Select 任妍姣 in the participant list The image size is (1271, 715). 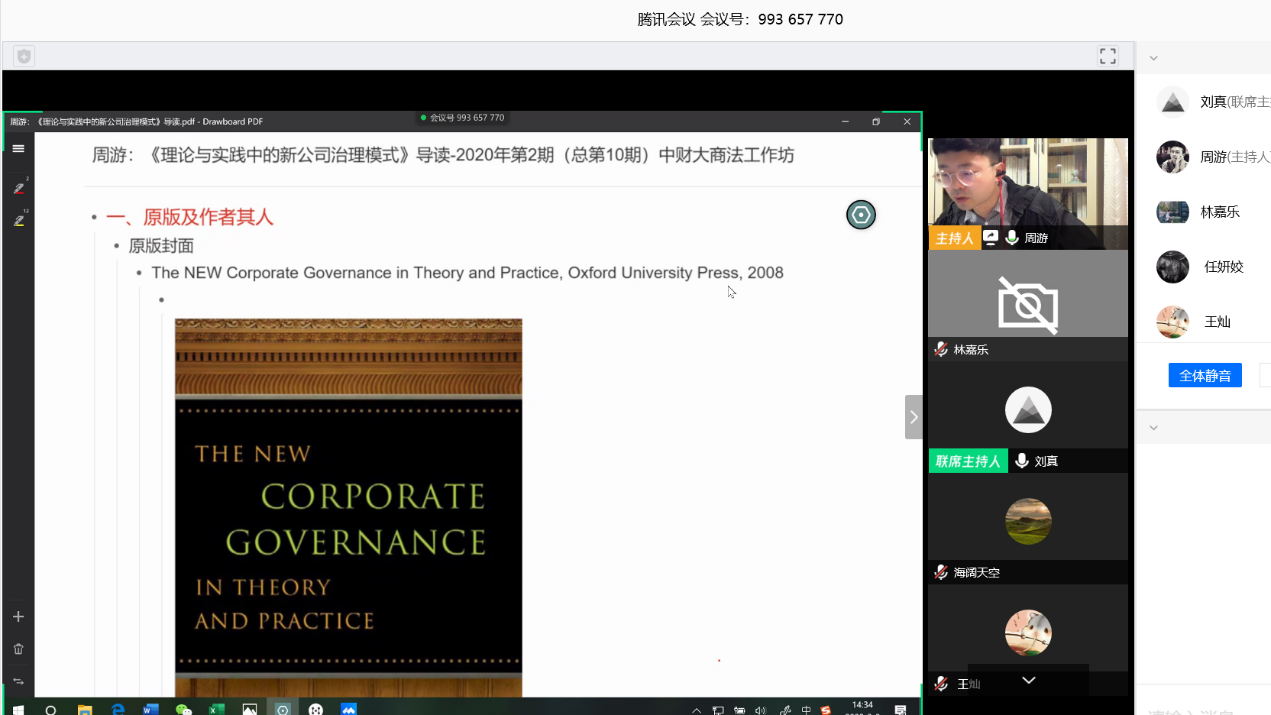tap(1223, 267)
